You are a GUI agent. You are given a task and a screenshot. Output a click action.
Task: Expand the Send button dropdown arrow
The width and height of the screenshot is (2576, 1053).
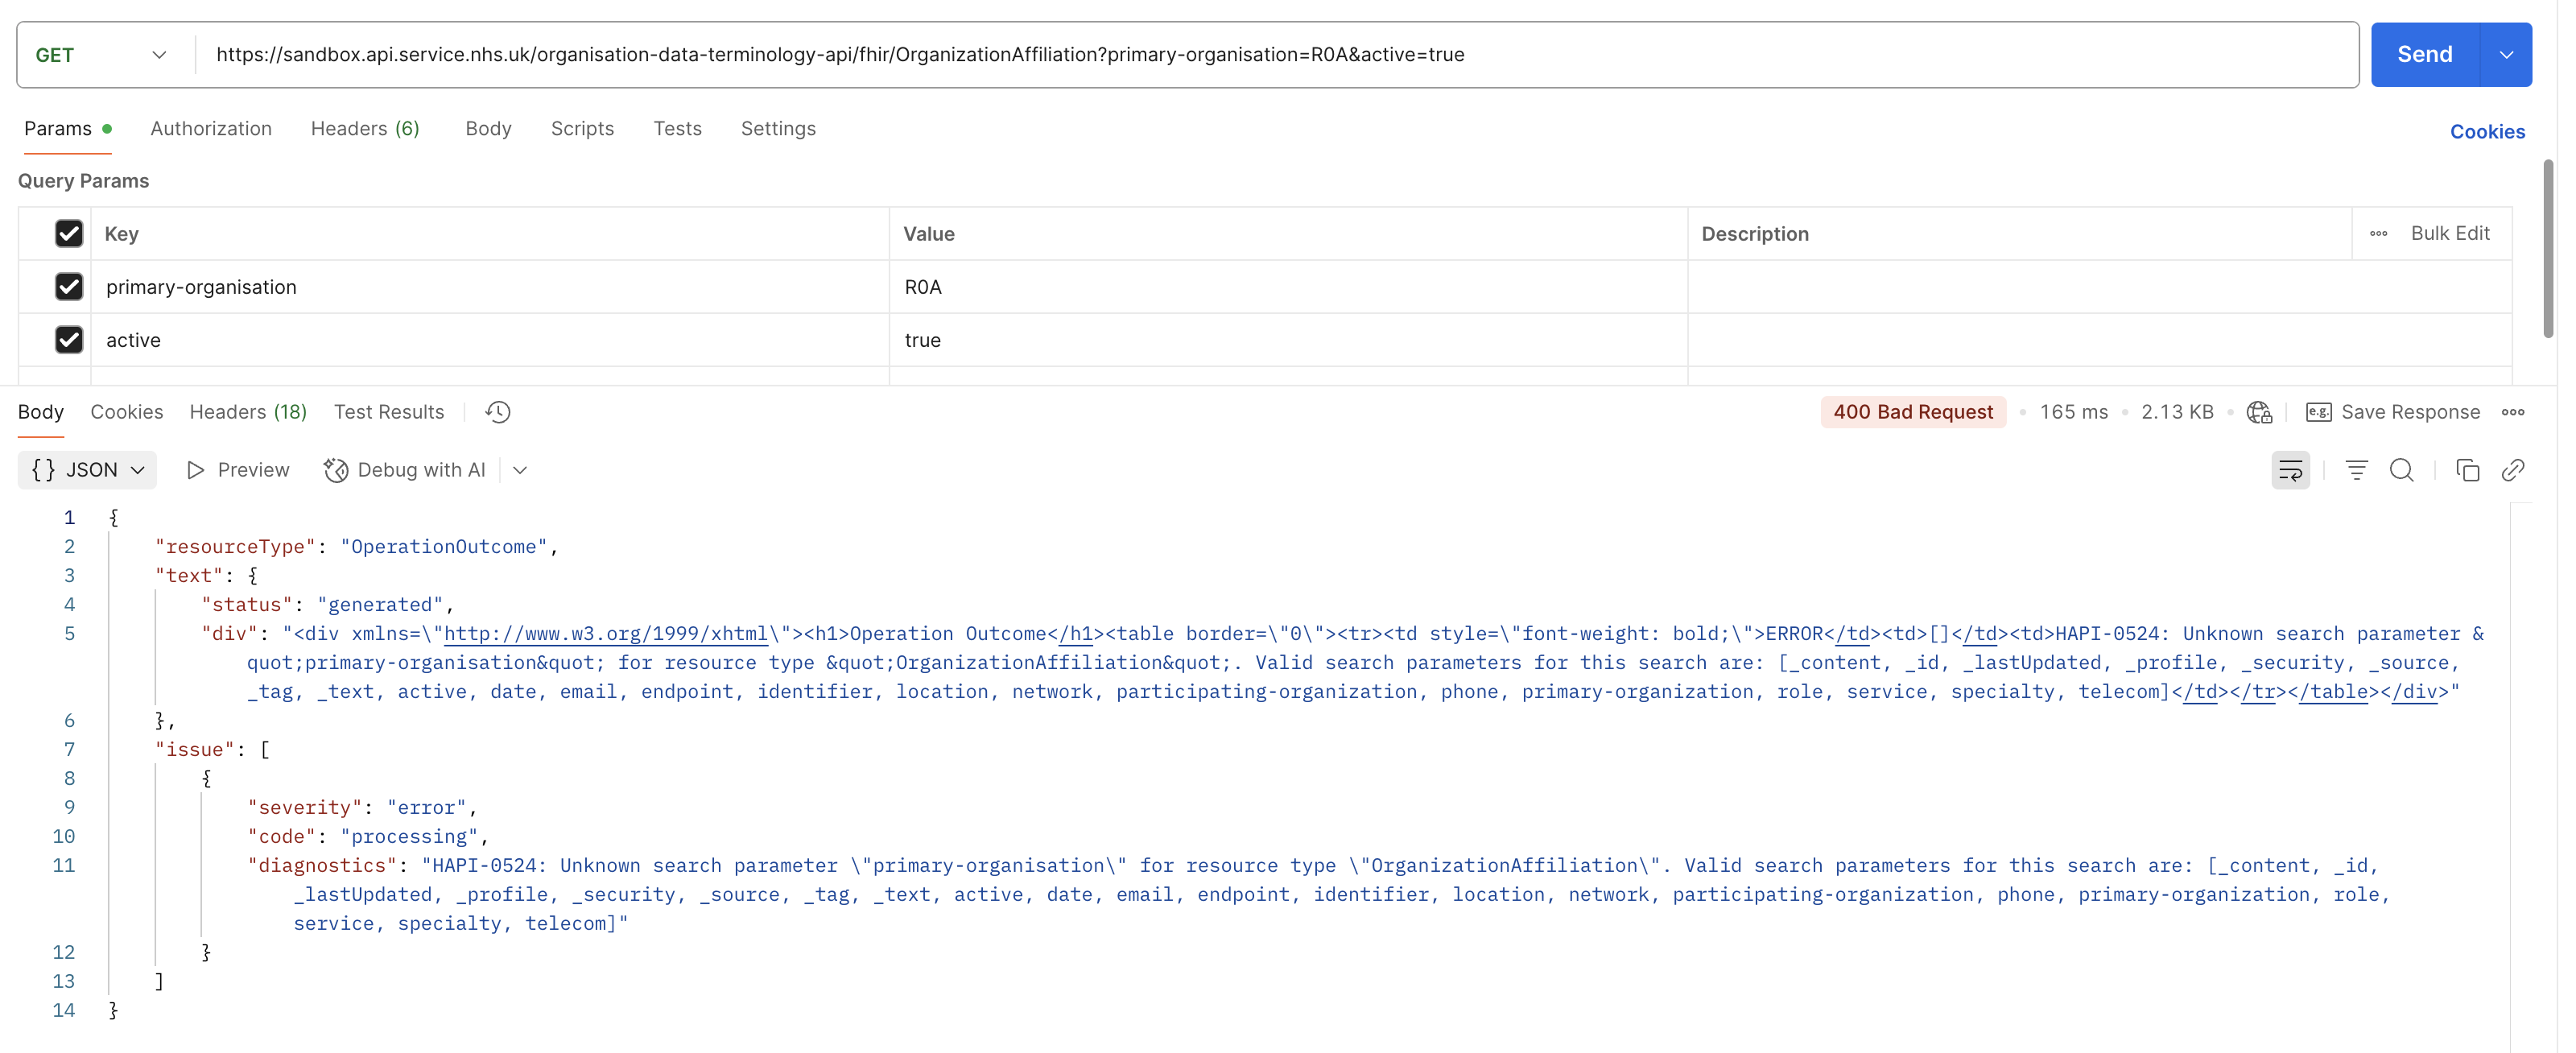pyautogui.click(x=2505, y=55)
